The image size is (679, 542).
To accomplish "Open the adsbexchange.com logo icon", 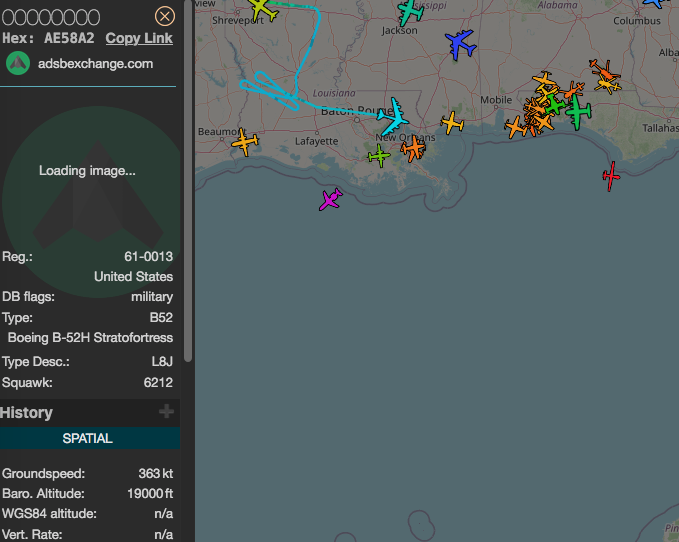I will click(x=18, y=63).
